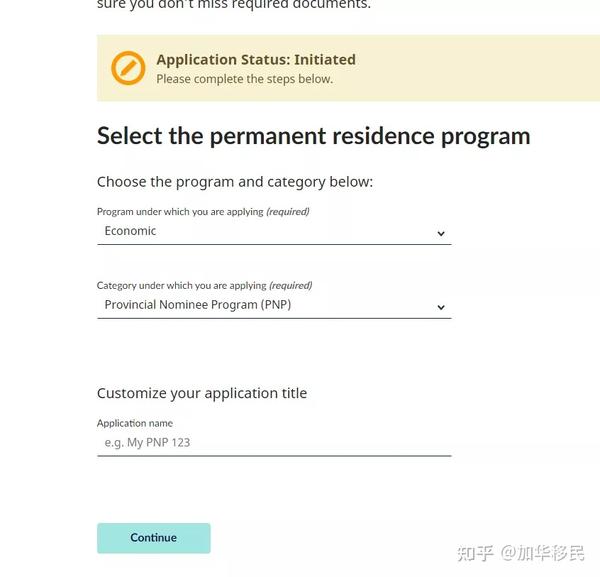Click the orange pencil status icon

[128, 68]
